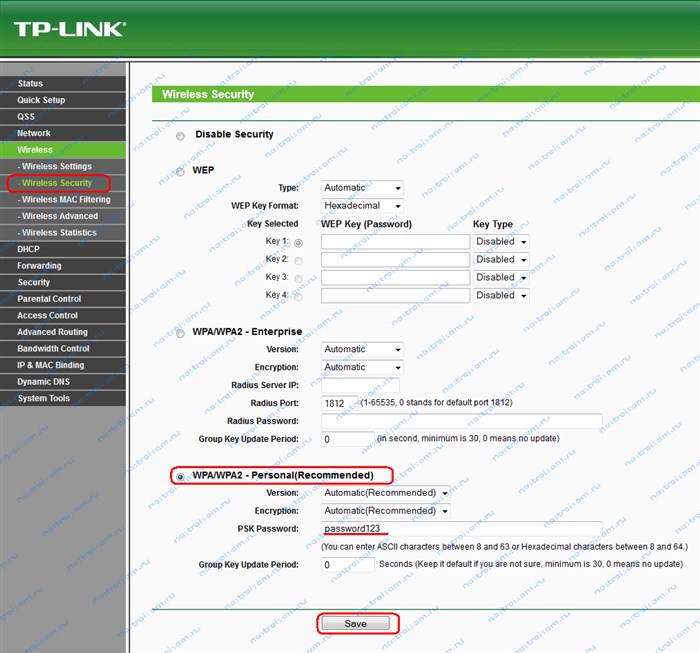This screenshot has height=653, width=700.
Task: Choose the WPA/WPA2 - Enterprise radio button
Action: (180, 333)
